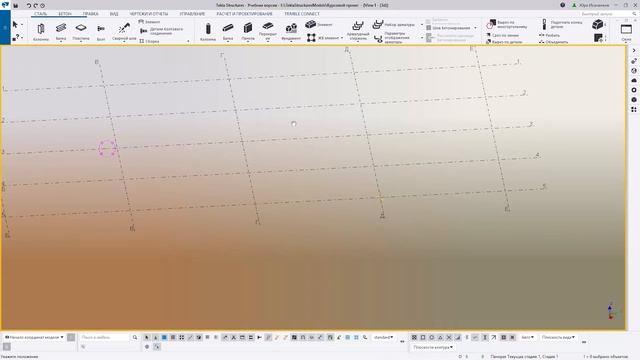
Task: Open the УПРАВЛЕНИЕ ribbon tab
Action: pyautogui.click(x=192, y=14)
